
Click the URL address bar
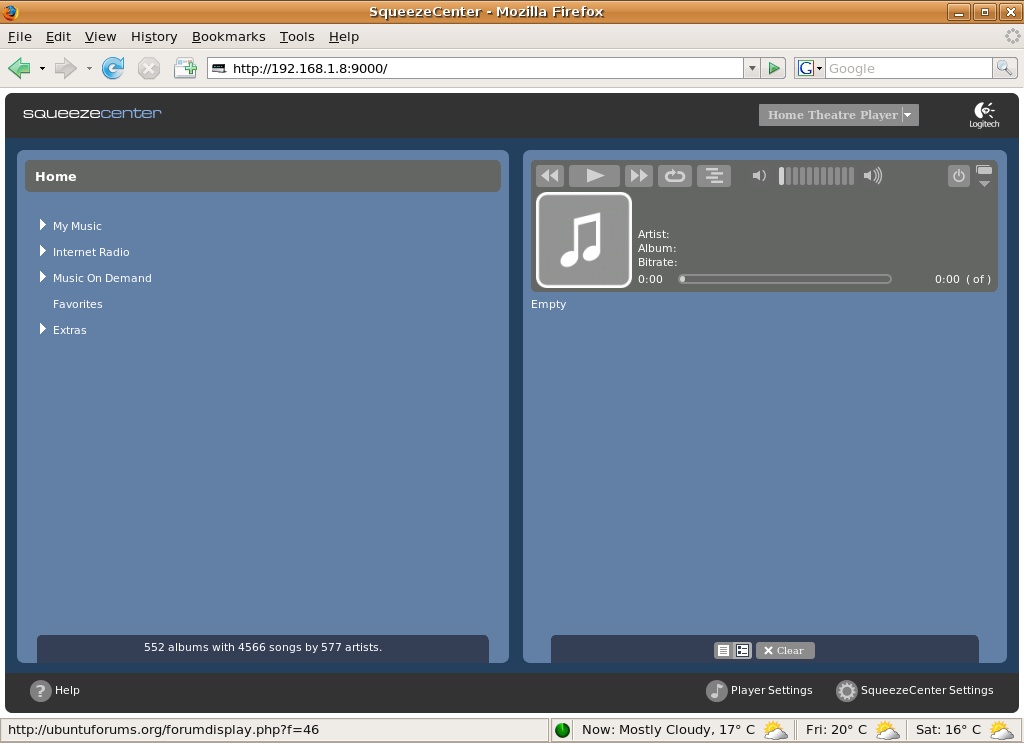point(480,68)
